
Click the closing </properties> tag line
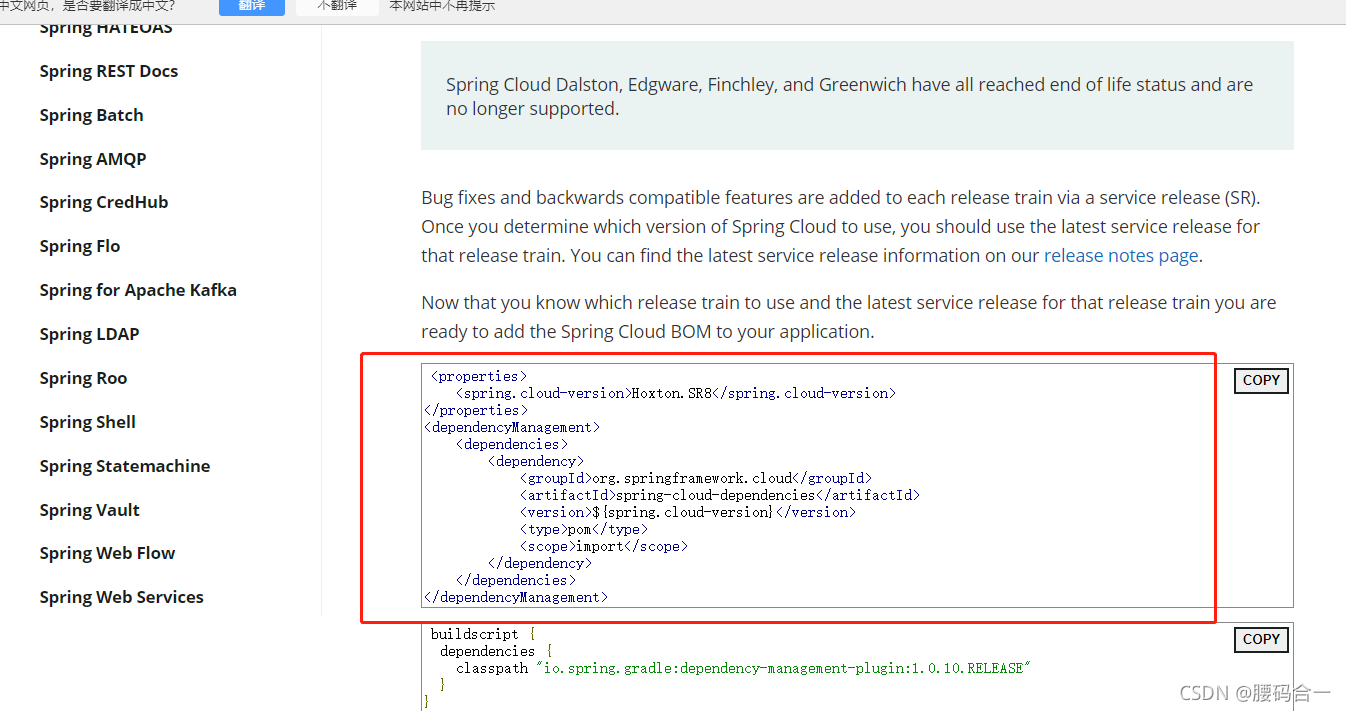[476, 410]
